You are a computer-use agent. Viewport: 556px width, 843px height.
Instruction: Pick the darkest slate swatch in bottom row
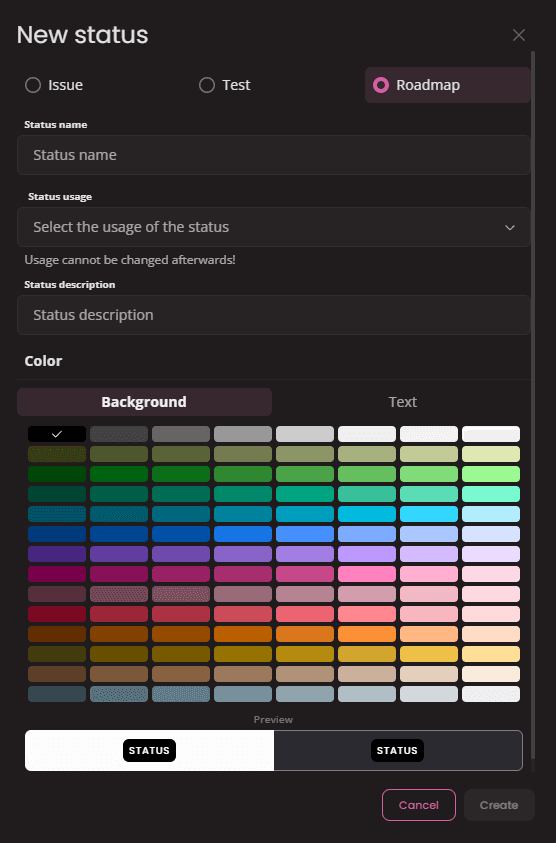pyautogui.click(x=57, y=694)
